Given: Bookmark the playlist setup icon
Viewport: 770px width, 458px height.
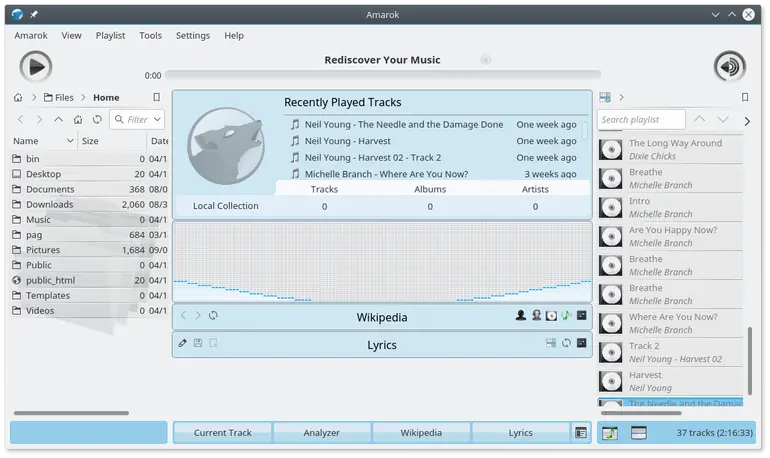Looking at the screenshot, I should [745, 97].
